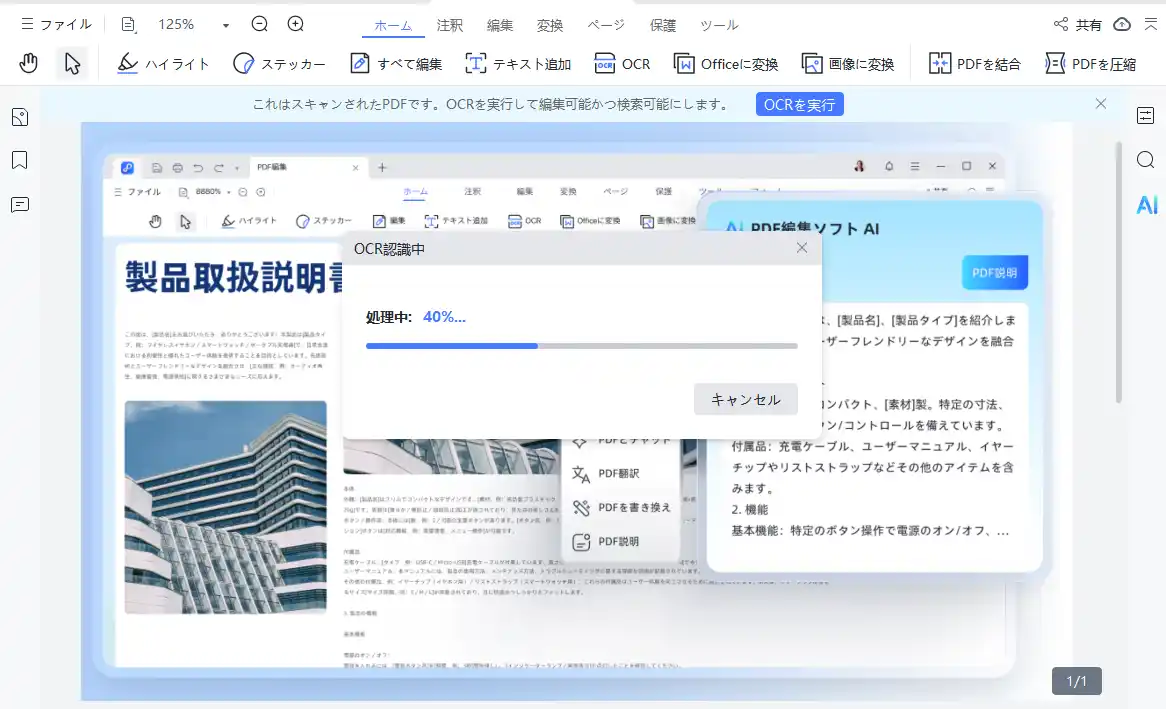Open the File menu
The height and width of the screenshot is (709, 1166).
tap(56, 24)
